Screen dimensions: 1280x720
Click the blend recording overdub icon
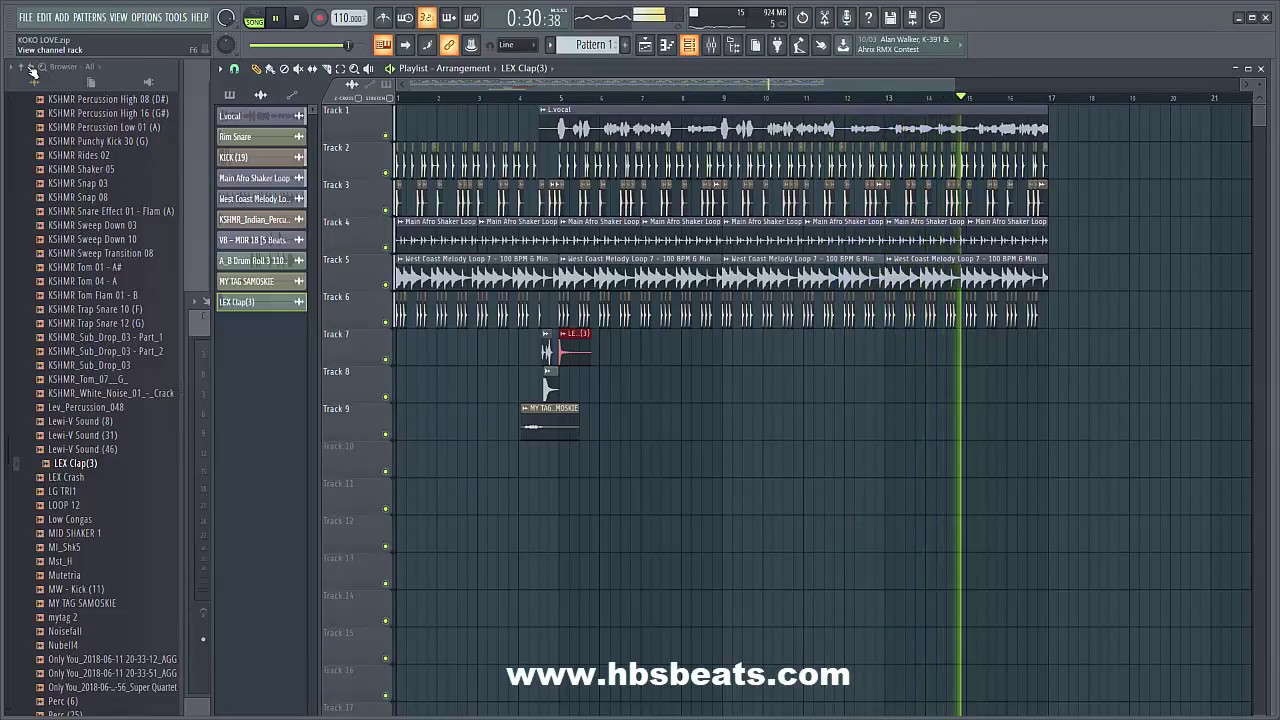coord(449,18)
